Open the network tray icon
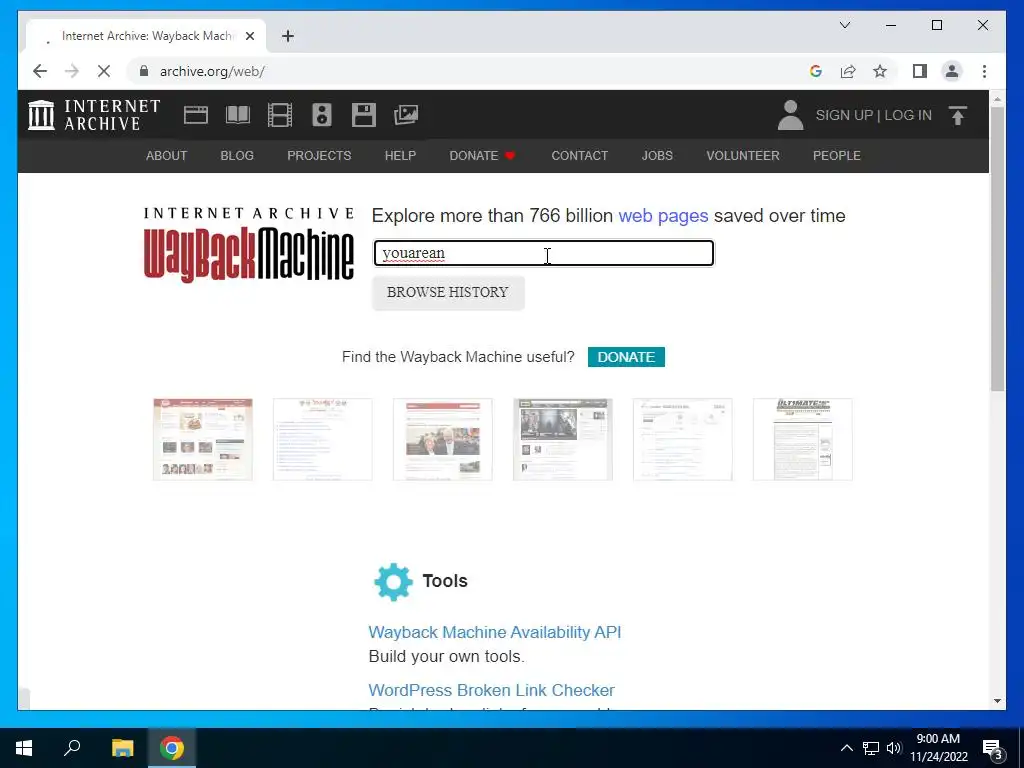 871,748
